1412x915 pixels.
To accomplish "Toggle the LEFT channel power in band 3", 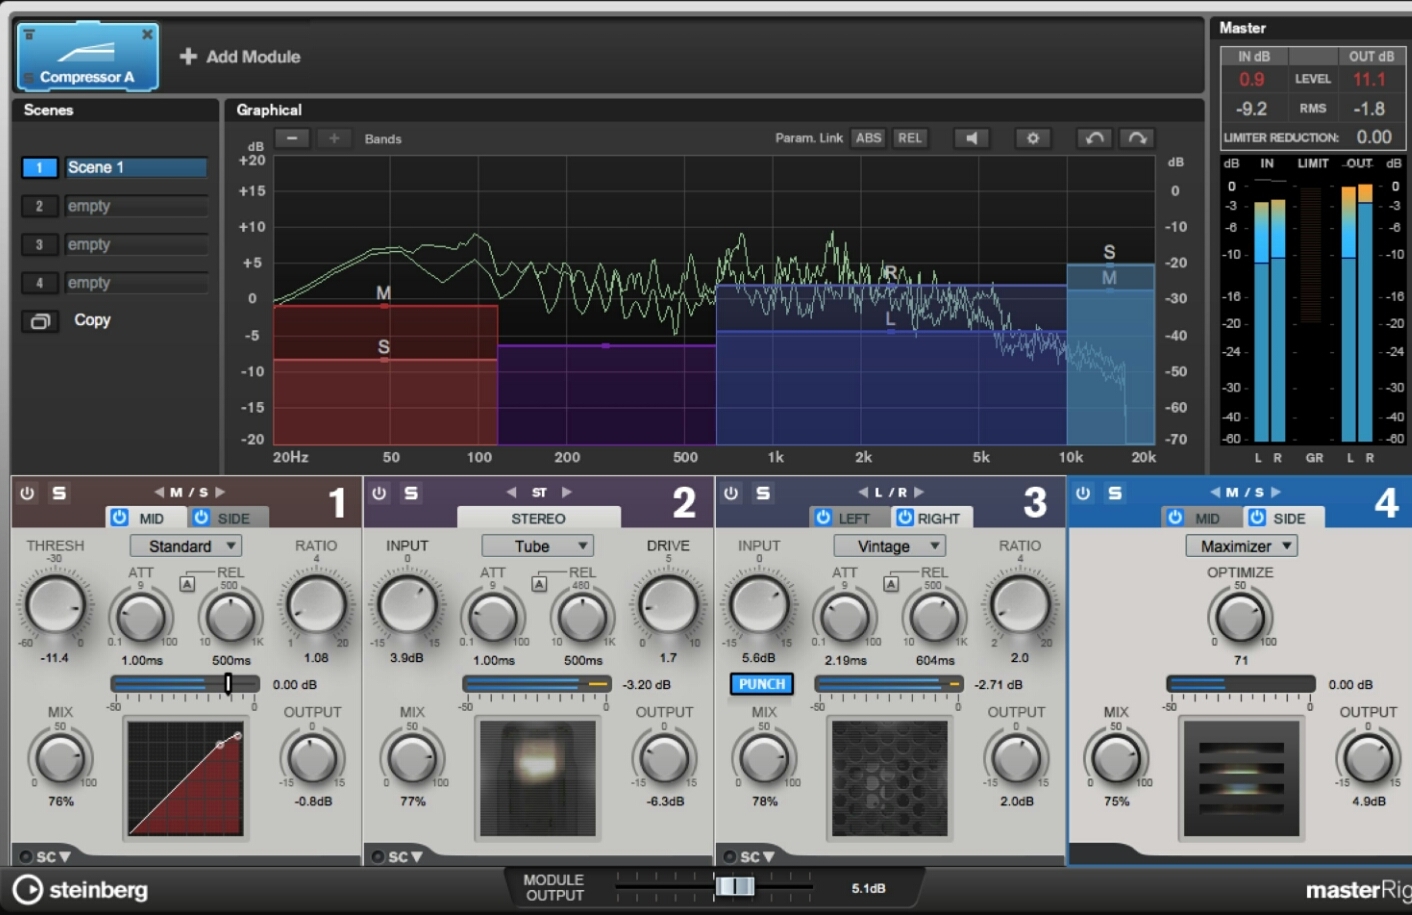I will [823, 517].
